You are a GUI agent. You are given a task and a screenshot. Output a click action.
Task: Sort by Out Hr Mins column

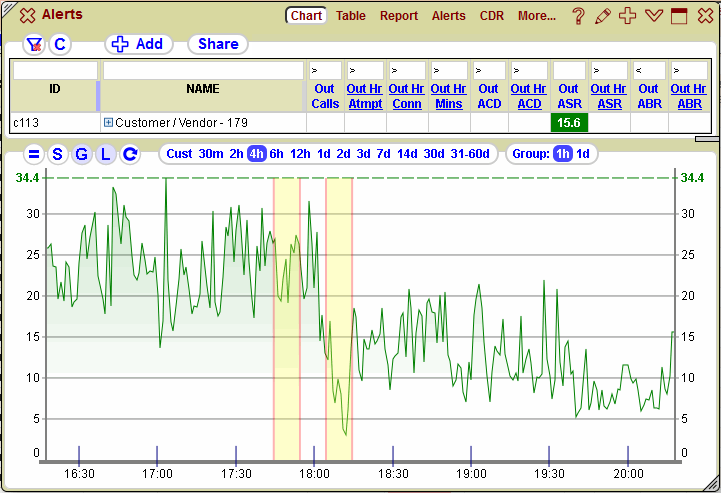[x=449, y=96]
